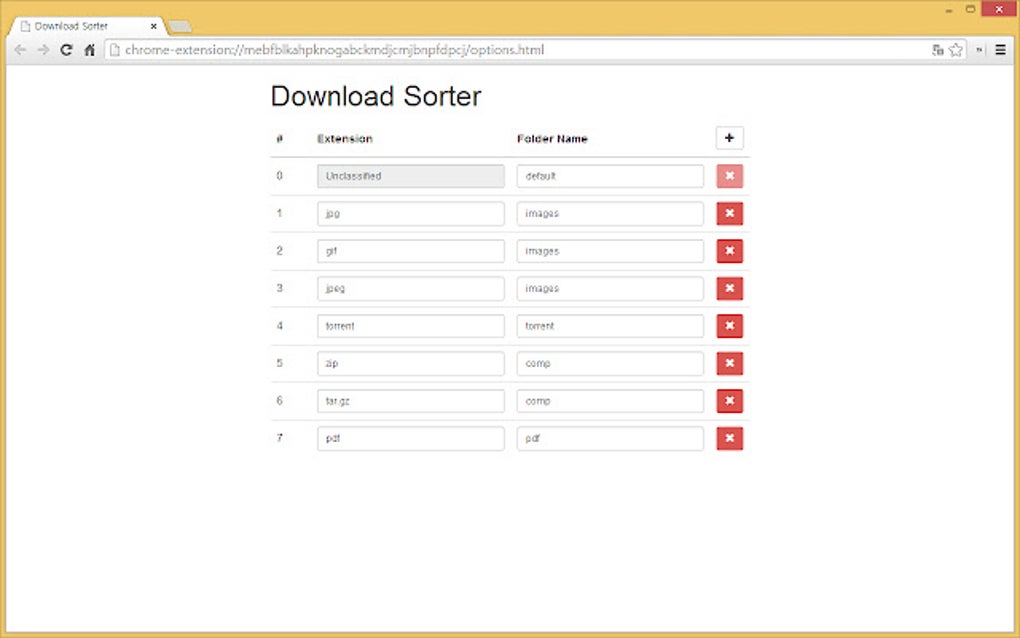
Task: Open the Chrome settings menu
Action: tap(1000, 49)
